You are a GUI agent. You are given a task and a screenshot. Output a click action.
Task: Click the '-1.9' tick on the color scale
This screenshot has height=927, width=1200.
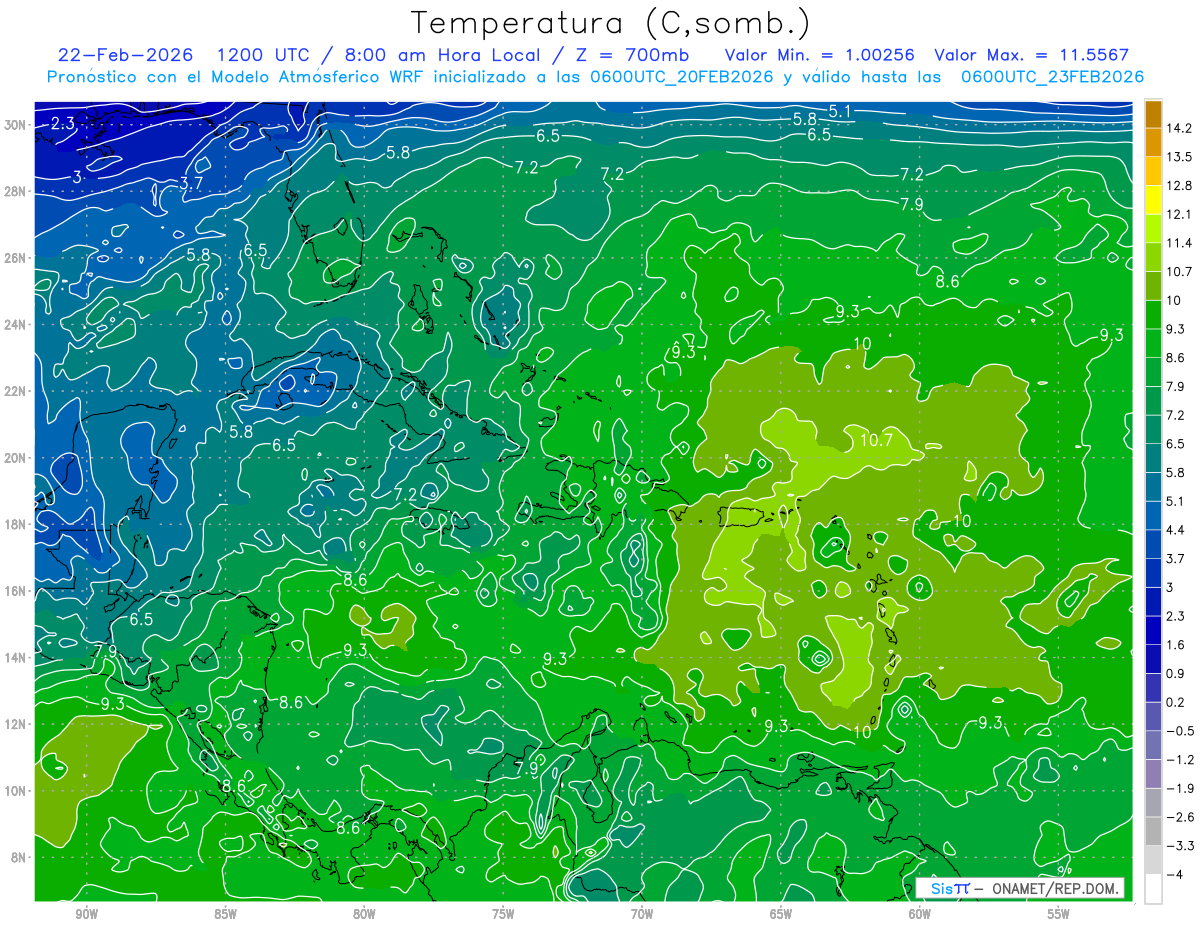[x=1178, y=789]
